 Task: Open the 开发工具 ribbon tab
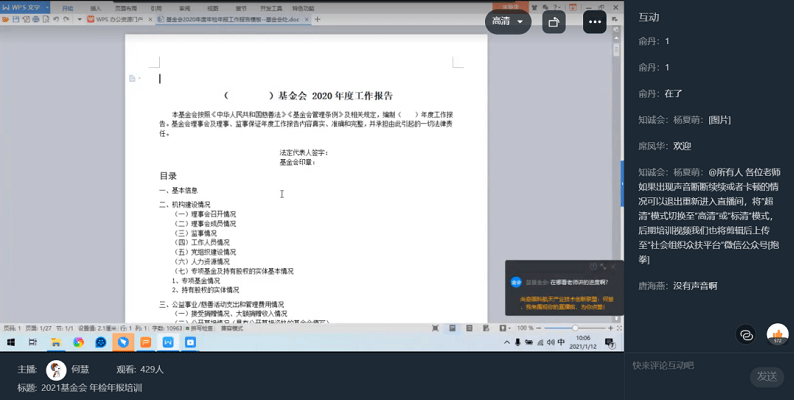pos(271,8)
